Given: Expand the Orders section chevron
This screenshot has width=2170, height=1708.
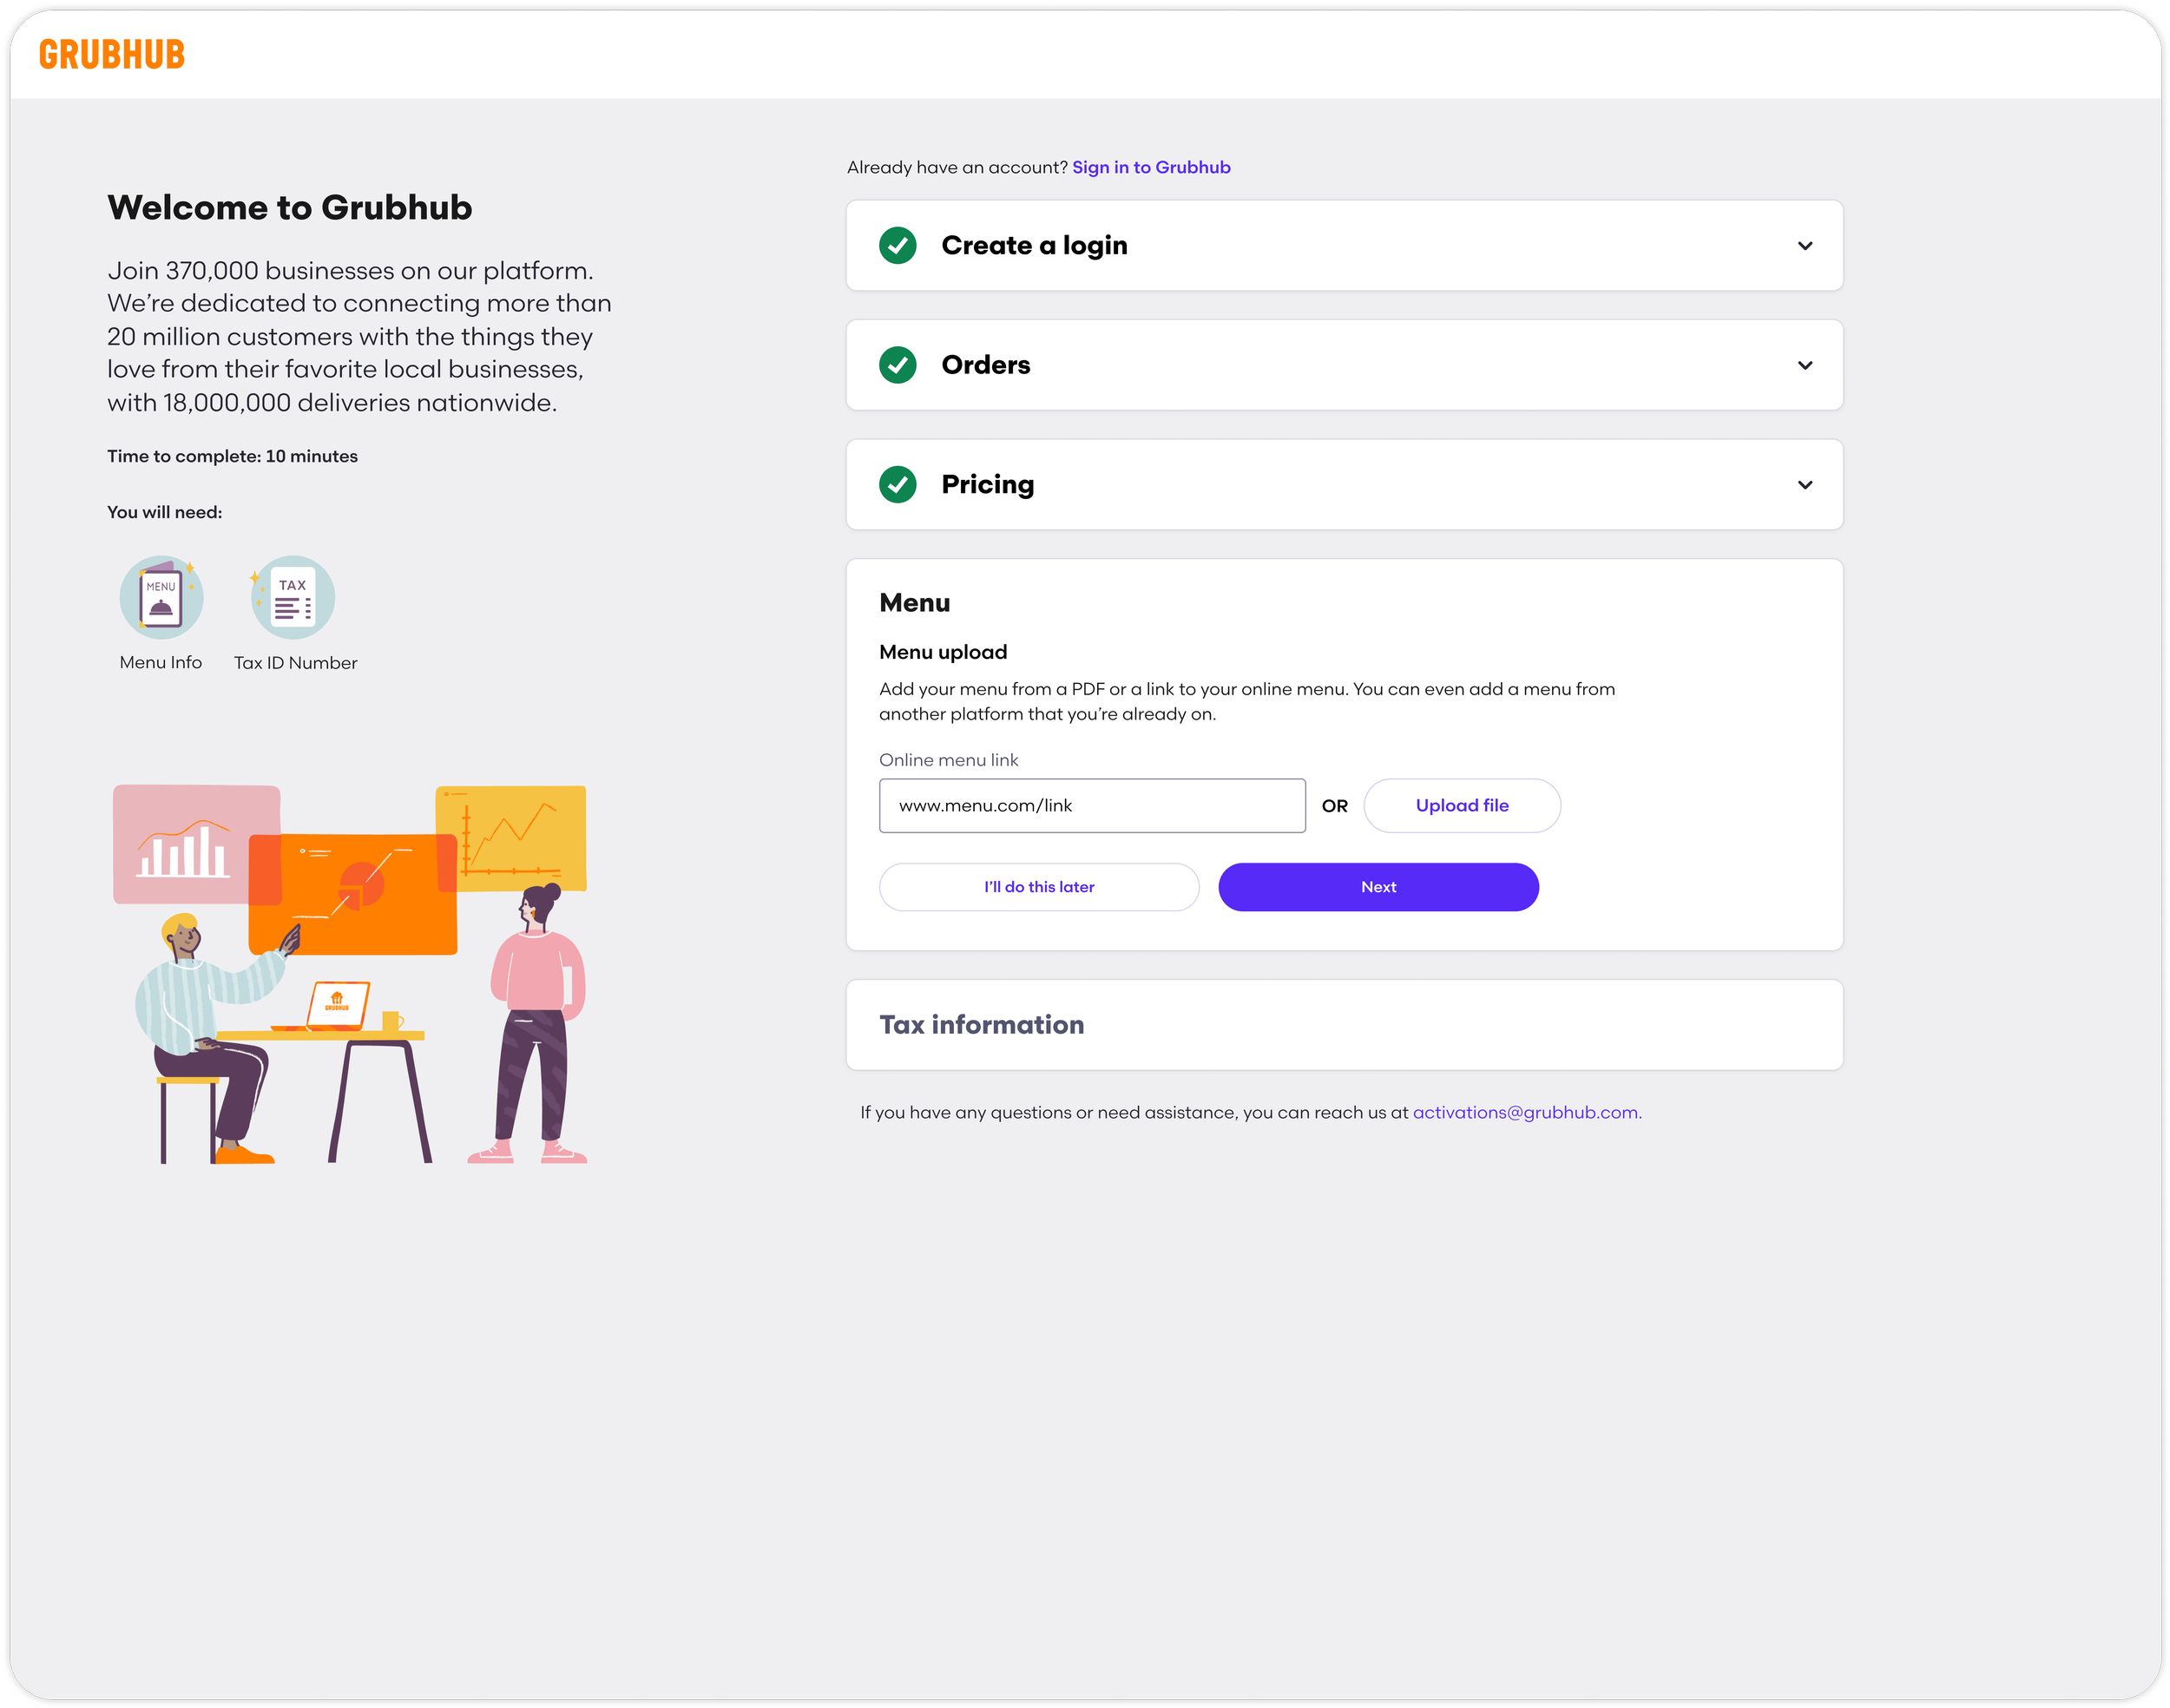Looking at the screenshot, I should coord(1804,365).
